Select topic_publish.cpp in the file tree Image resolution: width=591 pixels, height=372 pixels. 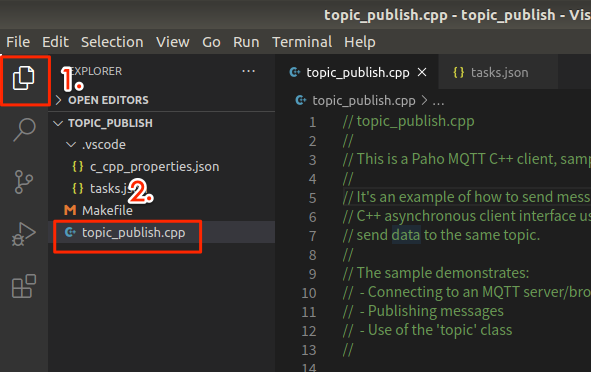133,233
